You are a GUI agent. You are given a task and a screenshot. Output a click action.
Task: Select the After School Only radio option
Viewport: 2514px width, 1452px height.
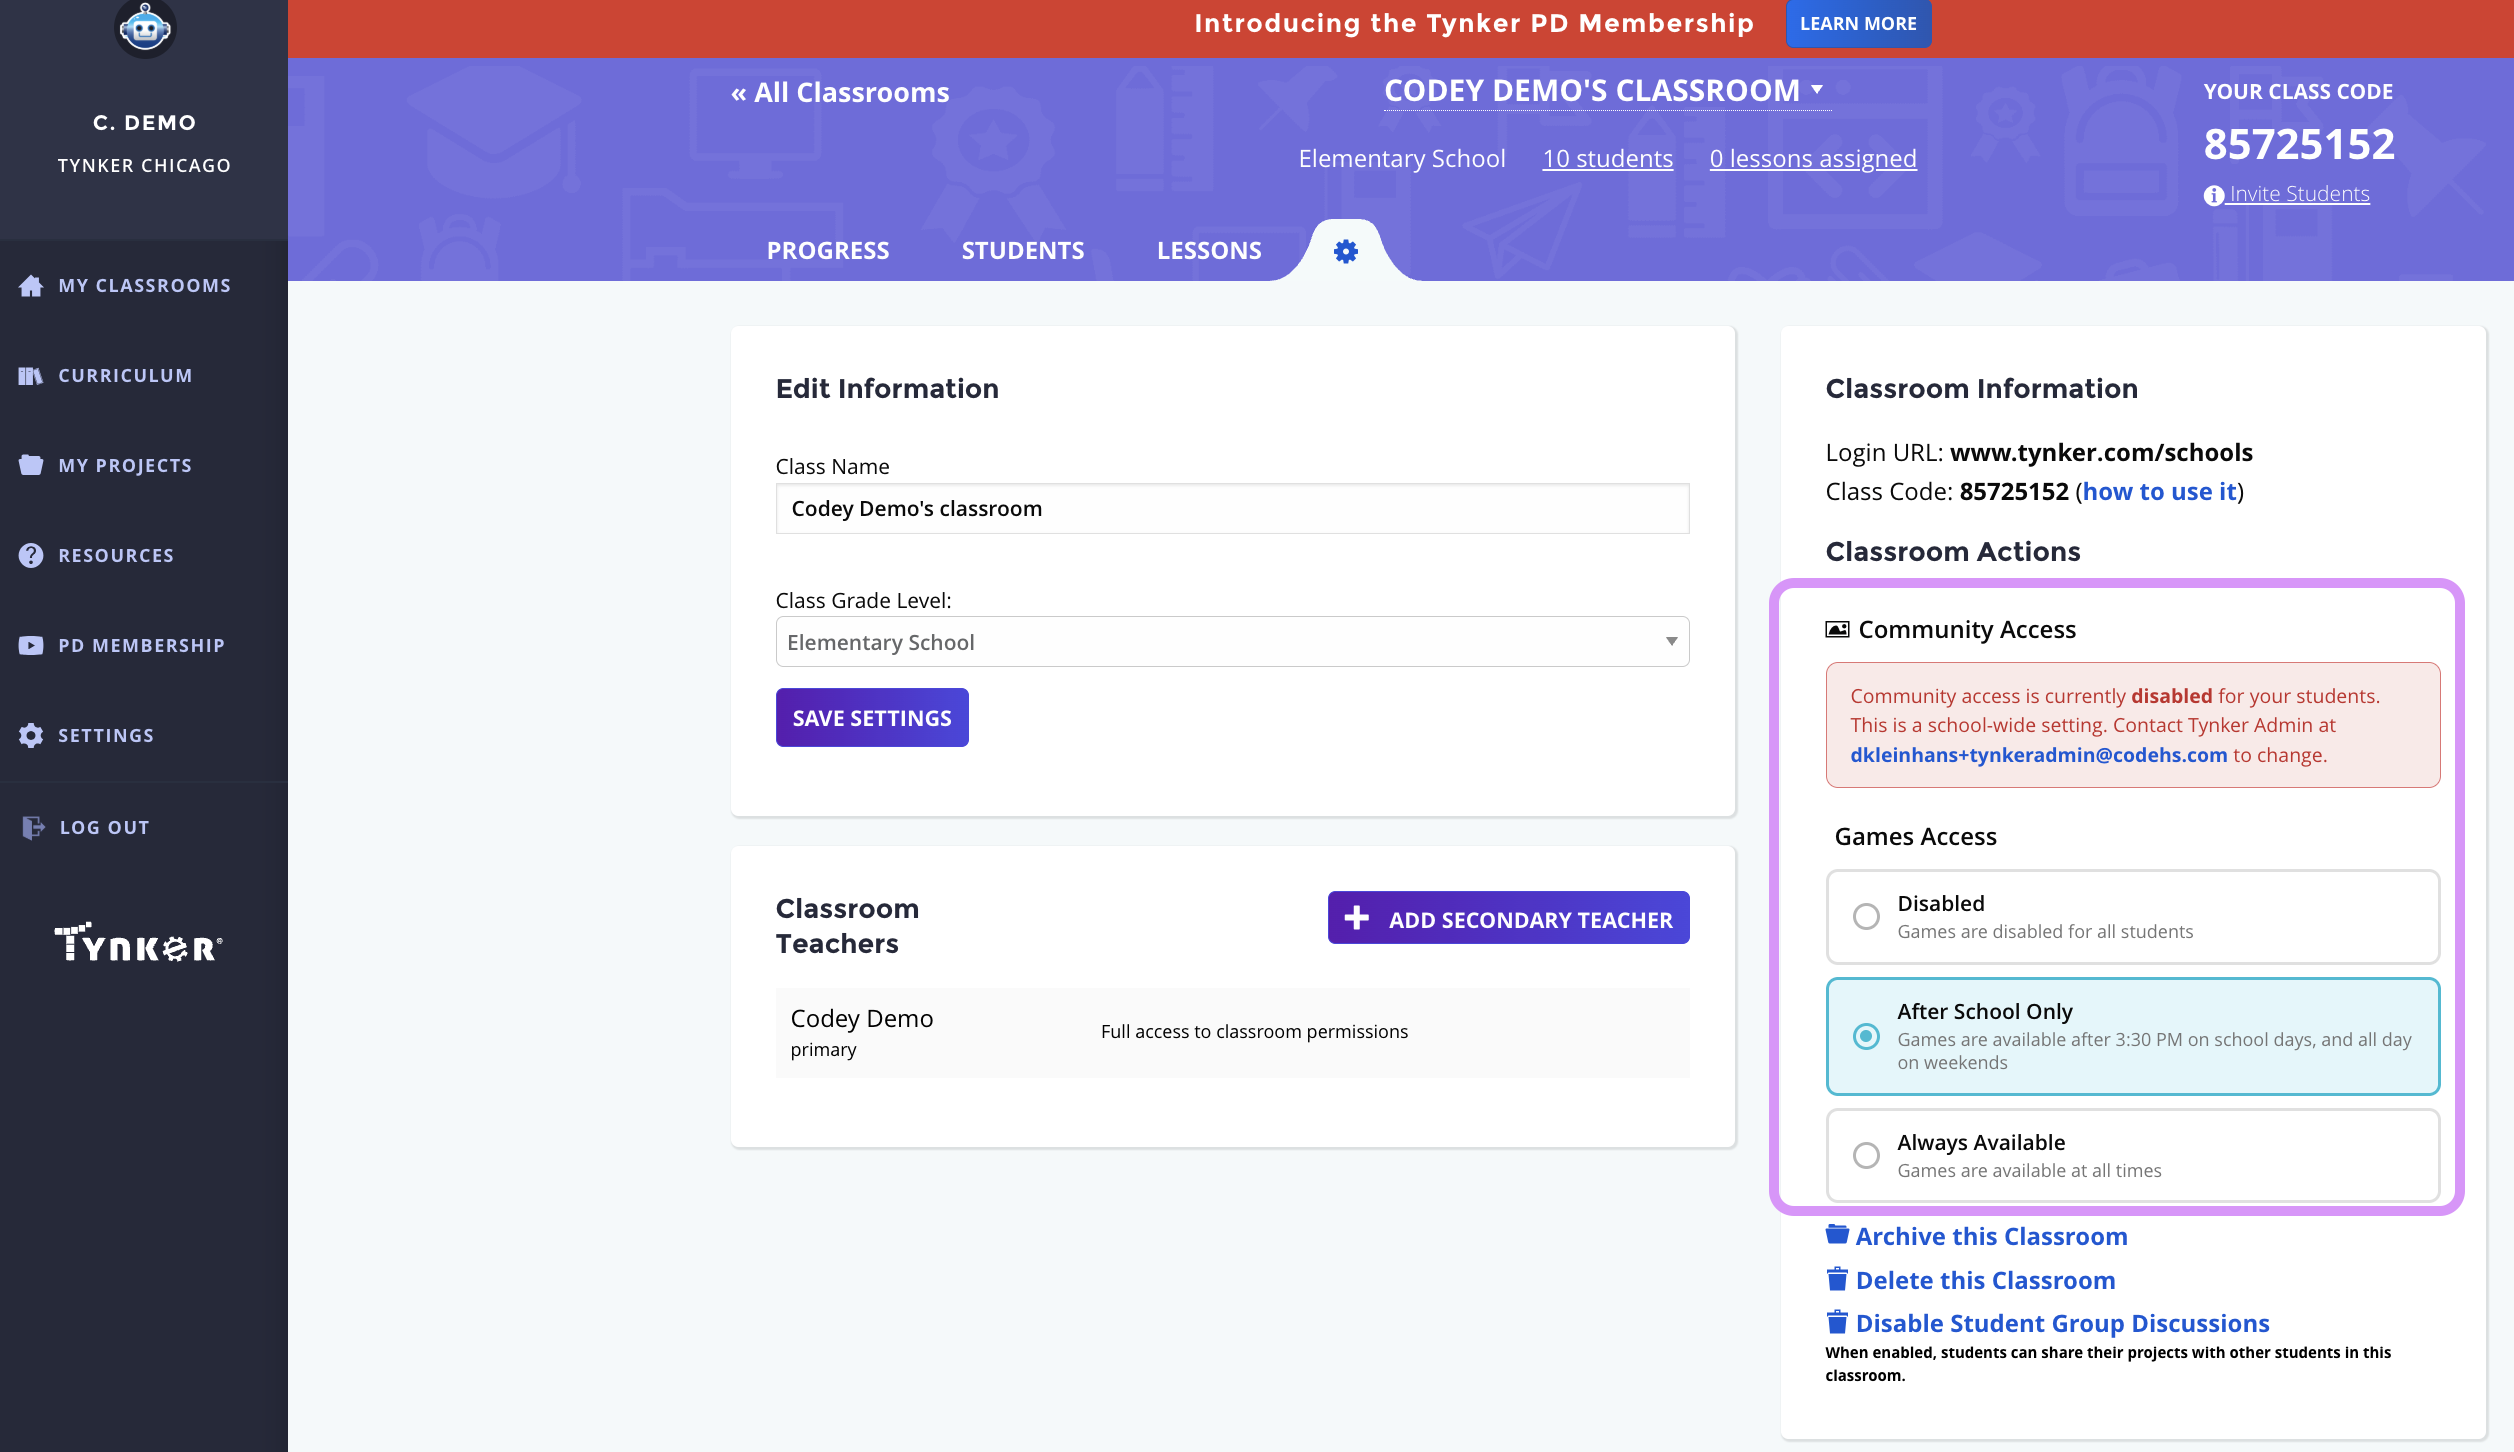tap(1866, 1036)
